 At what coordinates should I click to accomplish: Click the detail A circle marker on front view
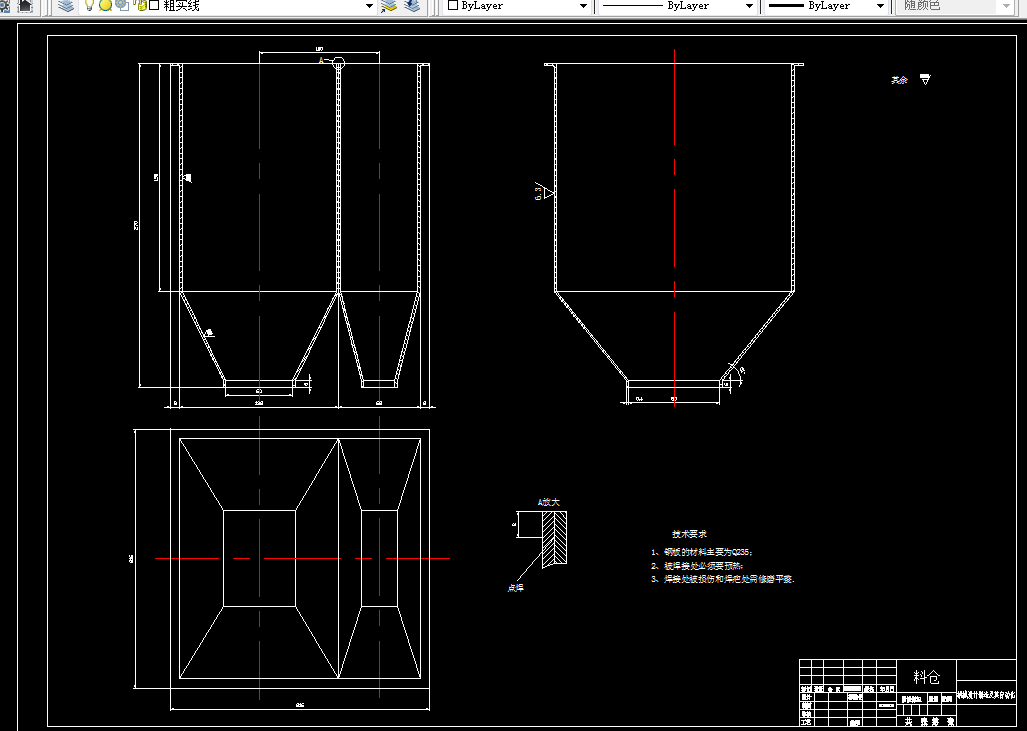coord(339,63)
